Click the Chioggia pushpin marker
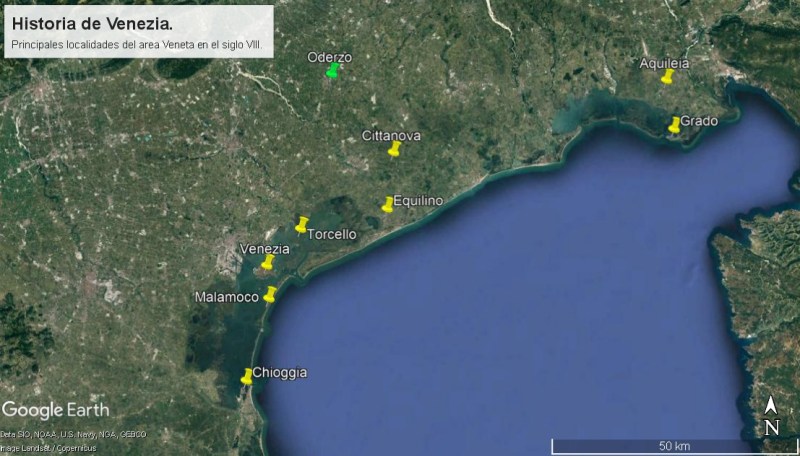 click(x=247, y=376)
